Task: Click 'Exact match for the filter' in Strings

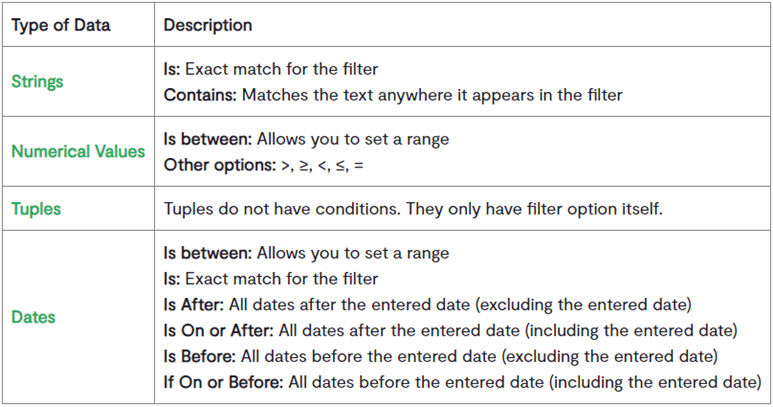Action: (281, 69)
